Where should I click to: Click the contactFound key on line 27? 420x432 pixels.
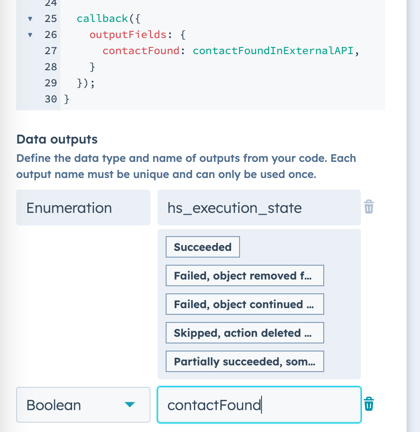point(141,51)
